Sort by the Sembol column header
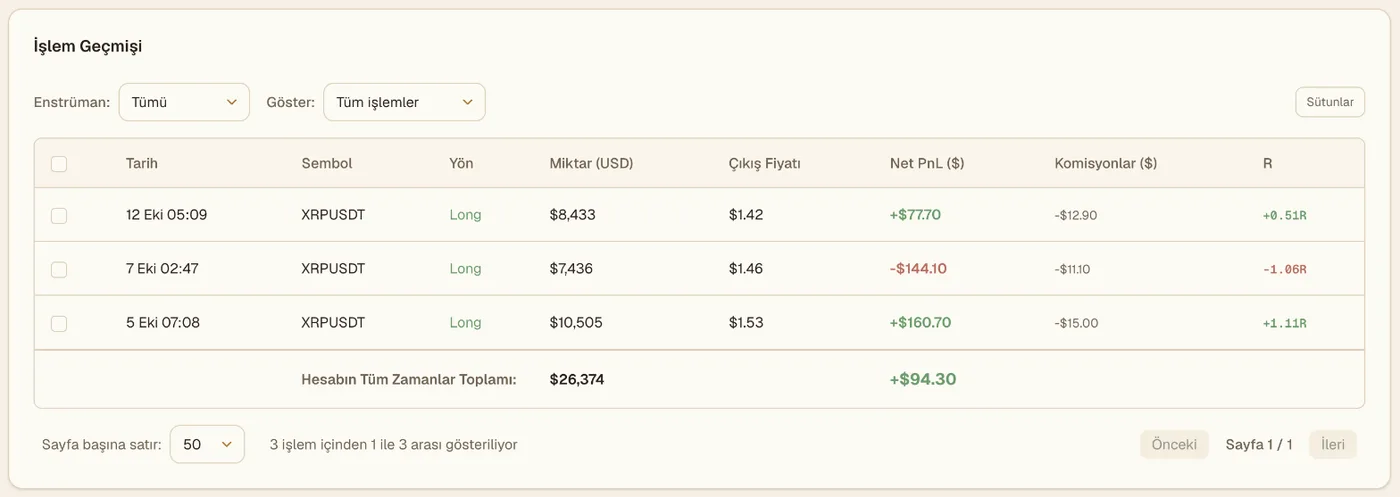The height and width of the screenshot is (497, 1400). [327, 163]
